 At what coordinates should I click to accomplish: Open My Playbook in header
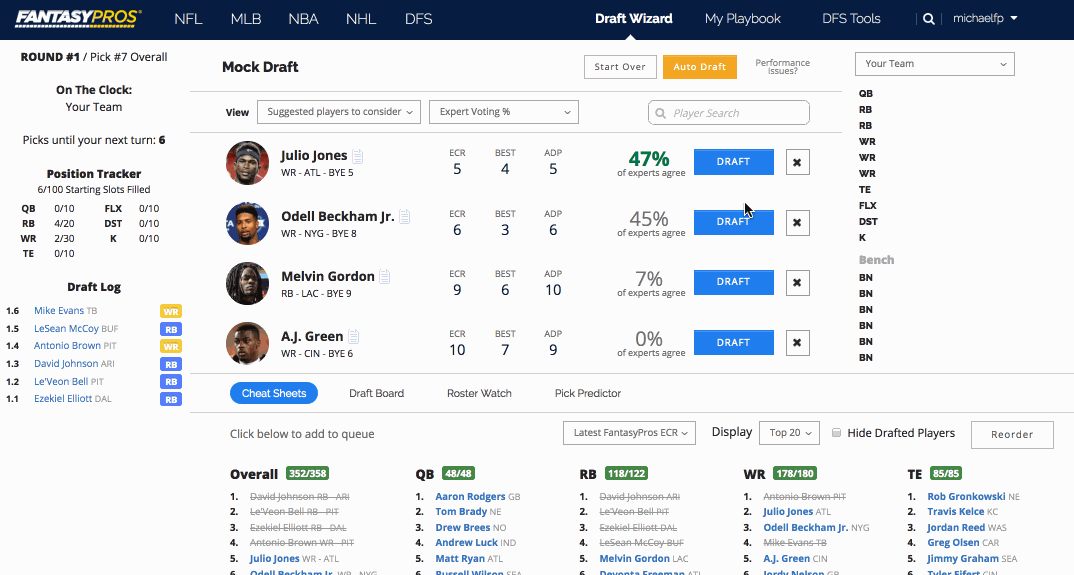click(742, 19)
